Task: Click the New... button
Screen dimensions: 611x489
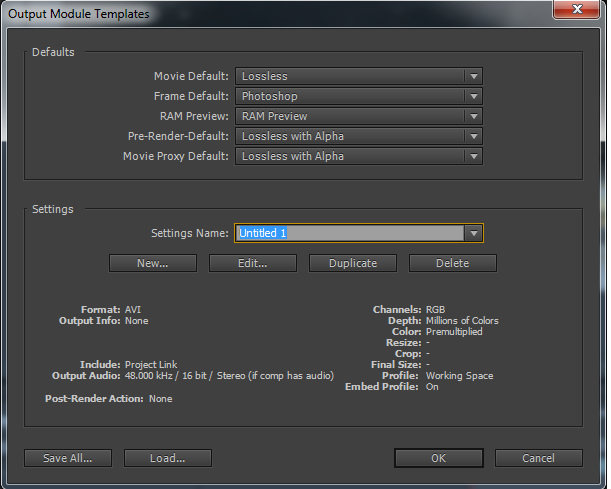Action: click(153, 263)
